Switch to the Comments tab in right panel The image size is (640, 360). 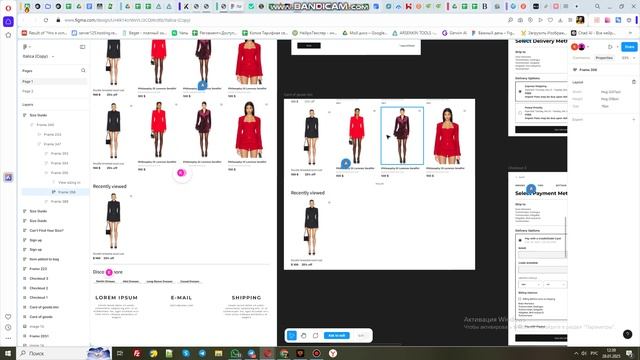pyautogui.click(x=581, y=58)
